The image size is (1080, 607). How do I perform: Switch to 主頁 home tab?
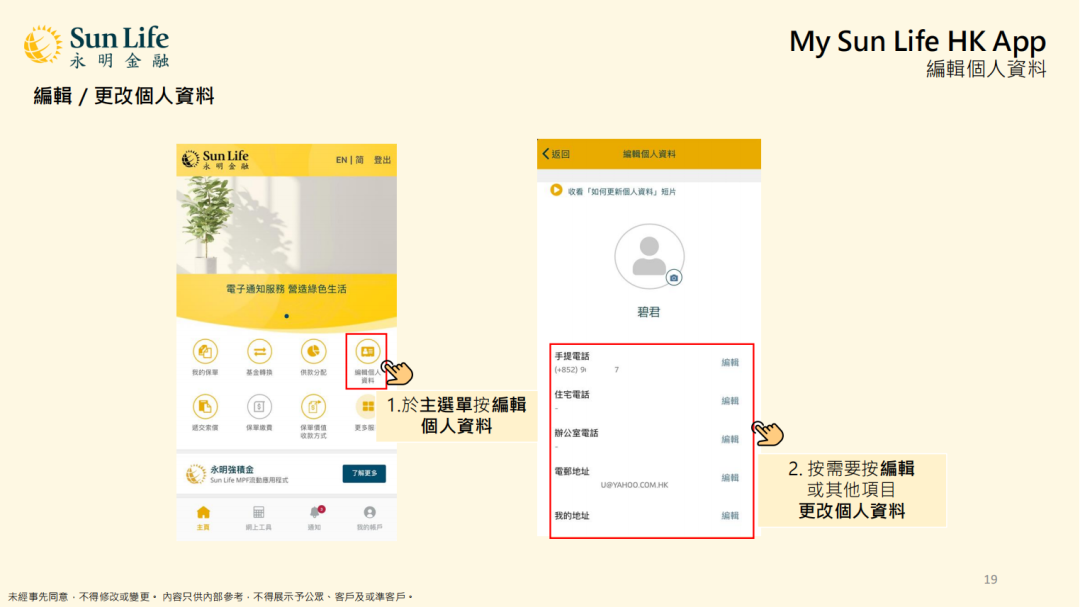(x=203, y=518)
